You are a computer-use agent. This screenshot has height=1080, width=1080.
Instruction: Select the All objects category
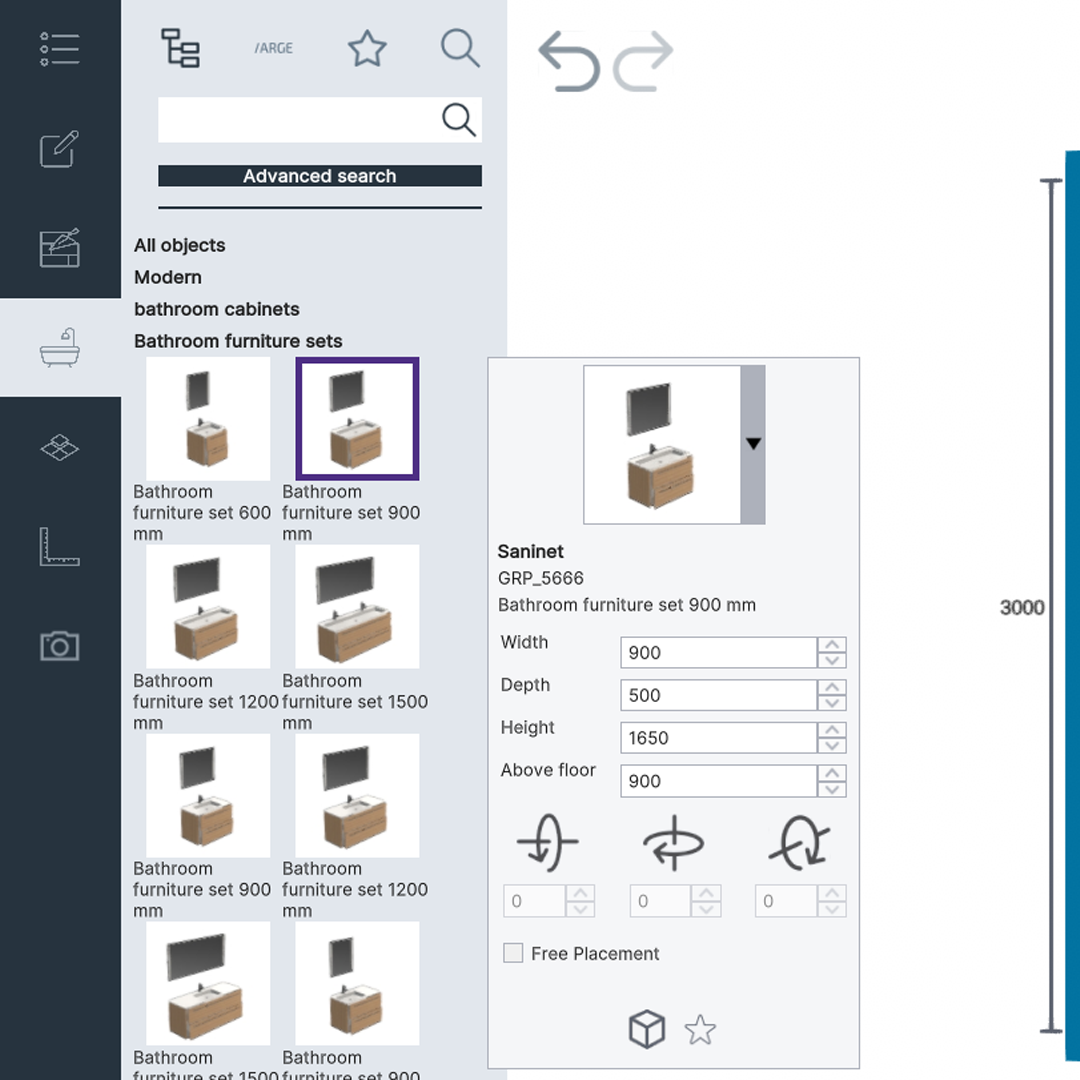coord(179,245)
